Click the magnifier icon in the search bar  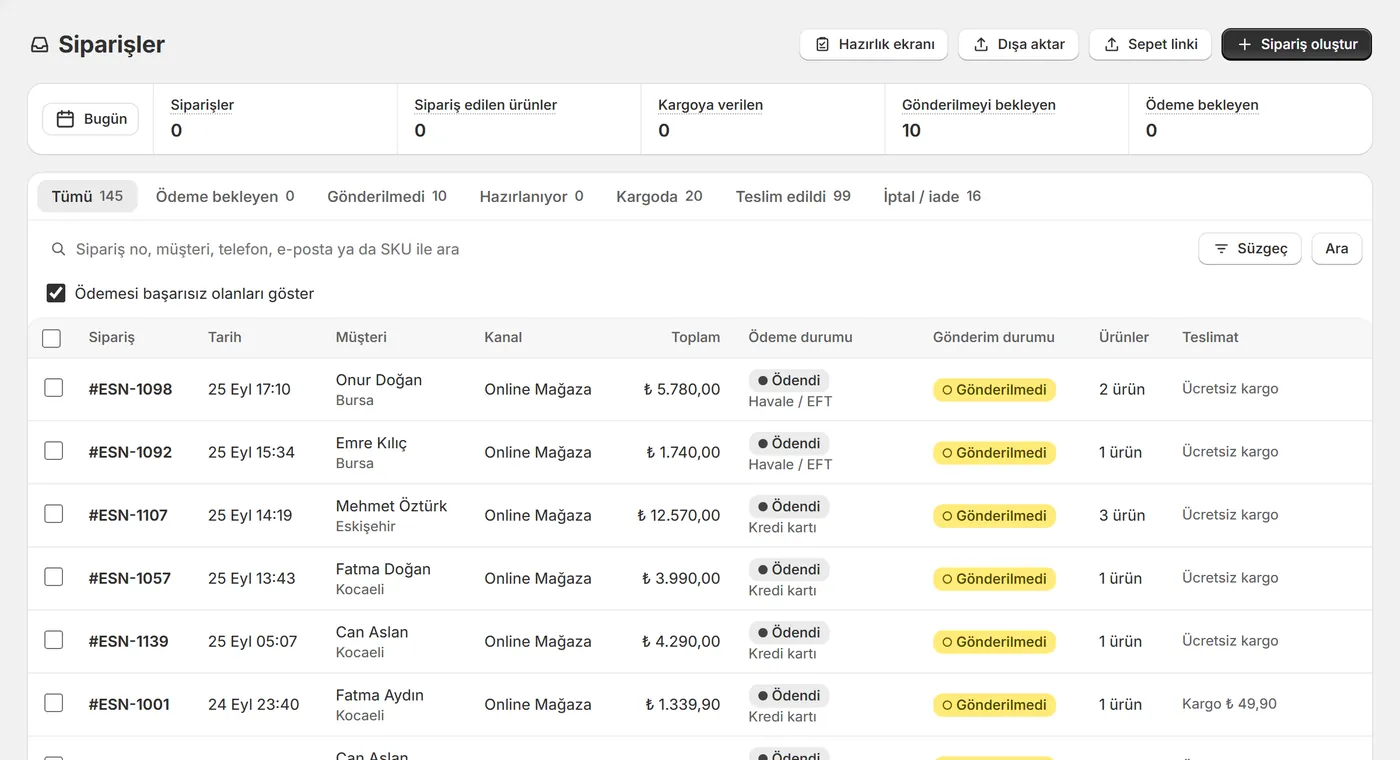59,249
